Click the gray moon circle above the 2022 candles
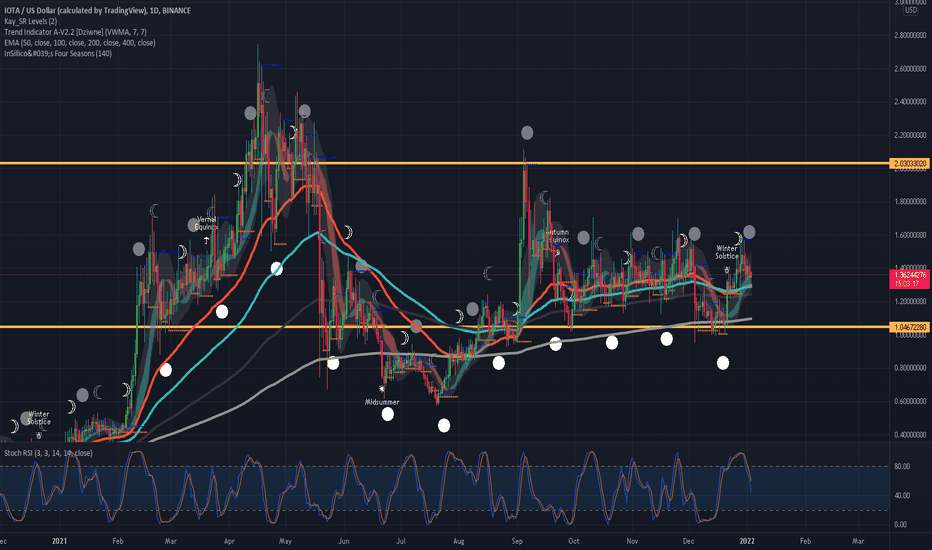This screenshot has height=550, width=932. tap(750, 232)
